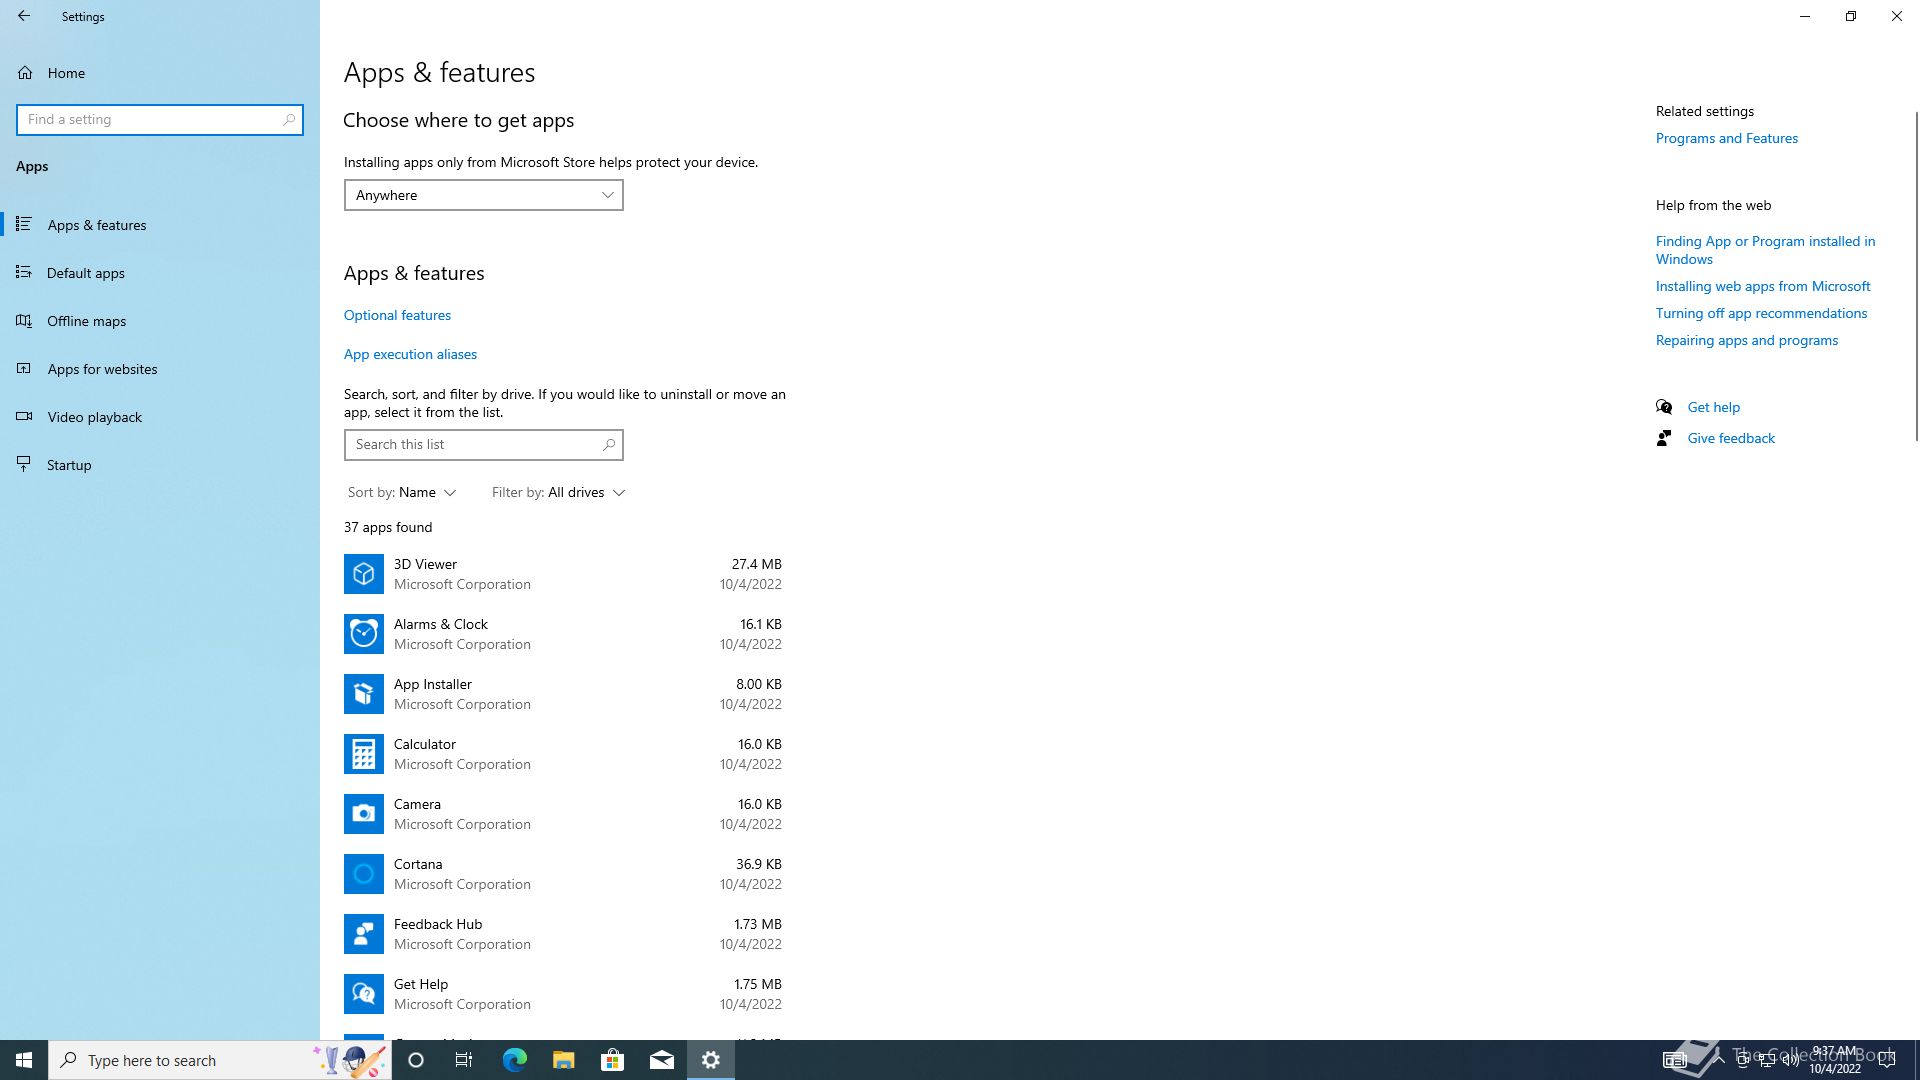Click the Calculator app icon

tap(364, 754)
